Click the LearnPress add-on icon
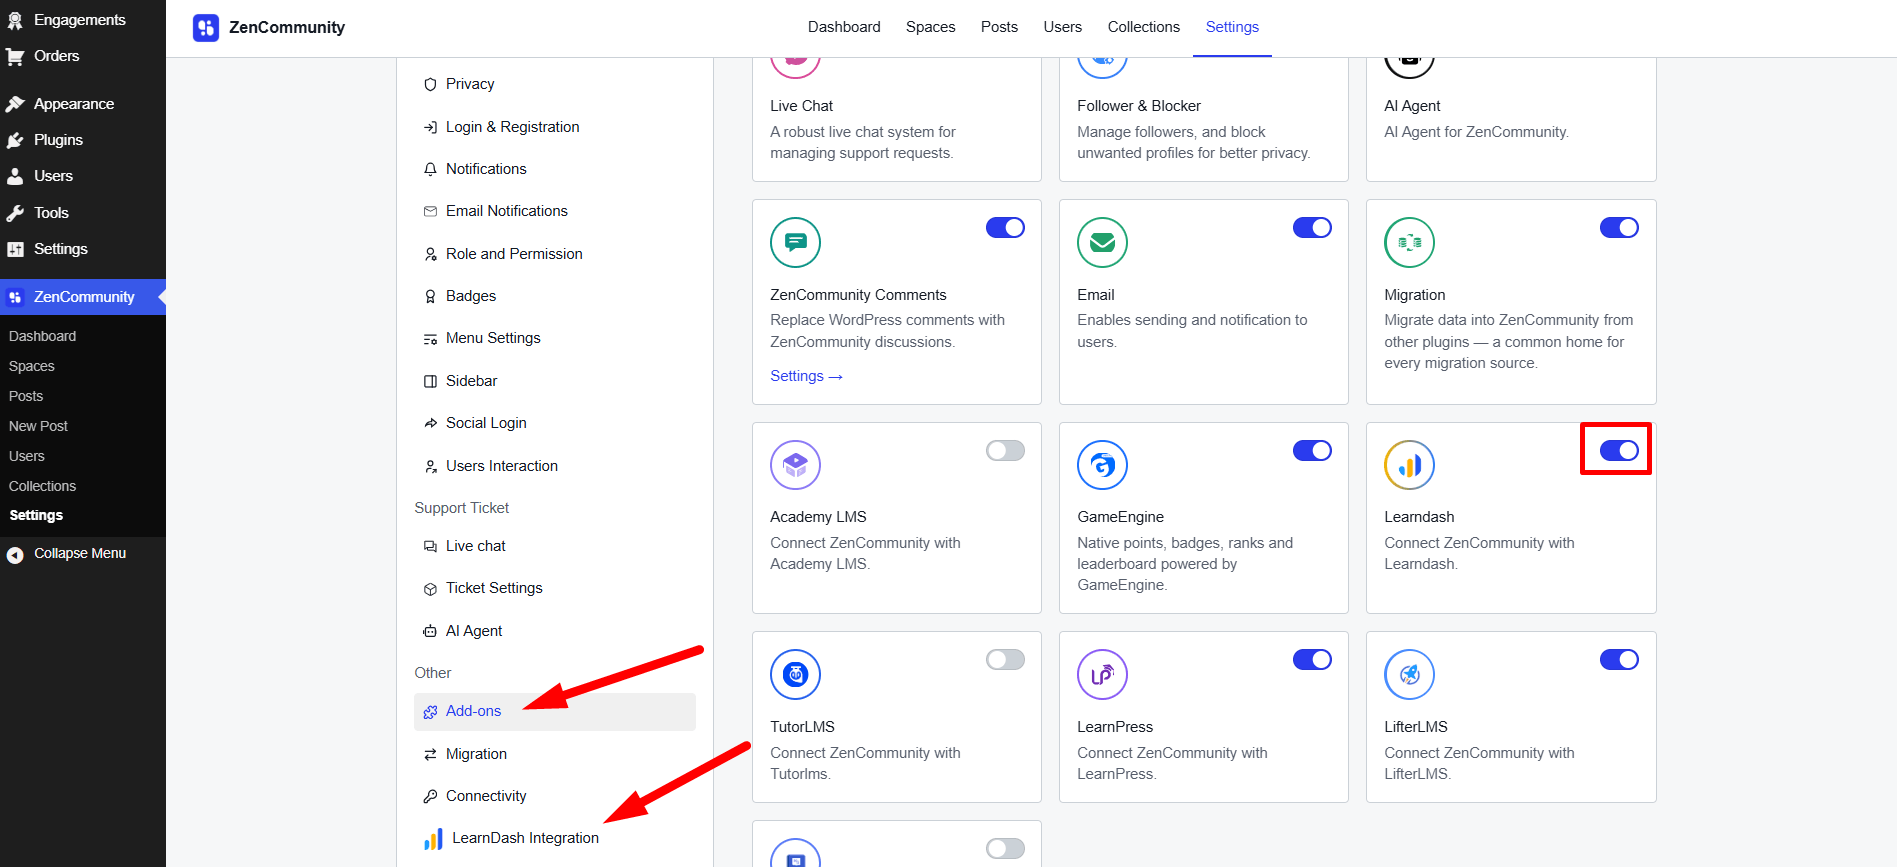Screen dimensions: 1897x867 pos(1103,675)
